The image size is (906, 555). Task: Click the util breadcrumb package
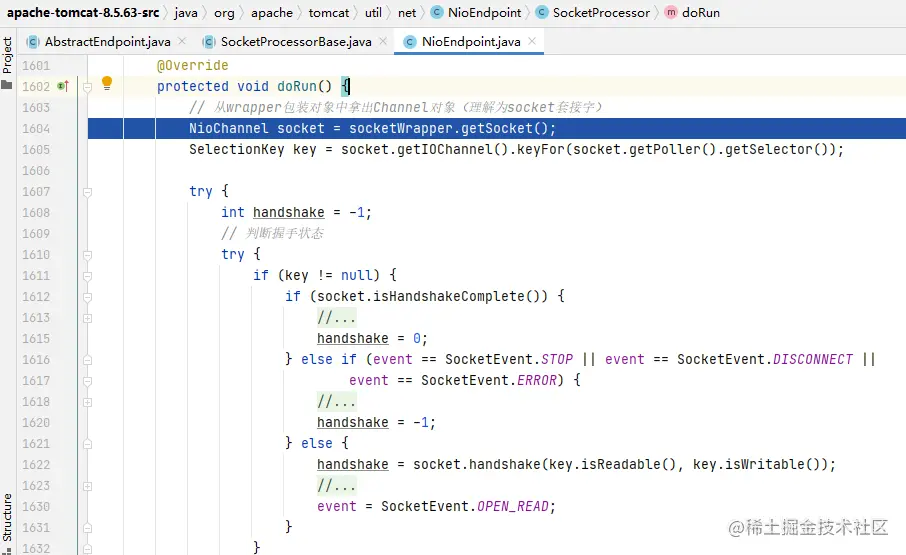[373, 12]
